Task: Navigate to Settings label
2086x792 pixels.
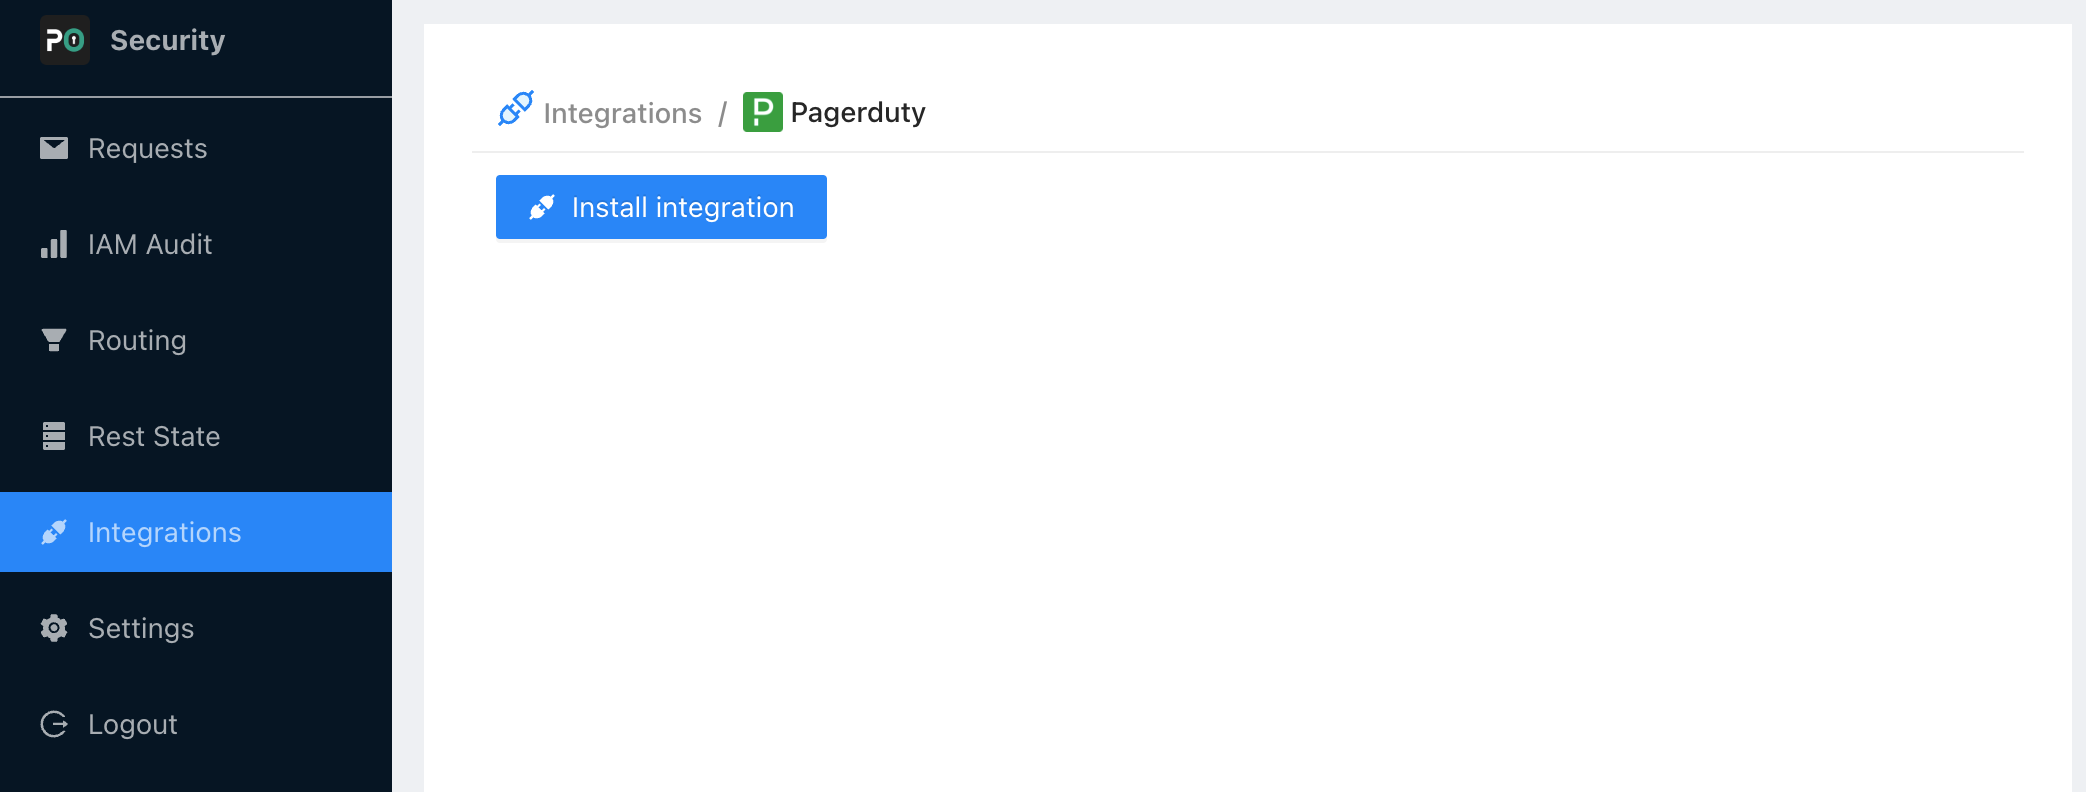Action: [141, 628]
